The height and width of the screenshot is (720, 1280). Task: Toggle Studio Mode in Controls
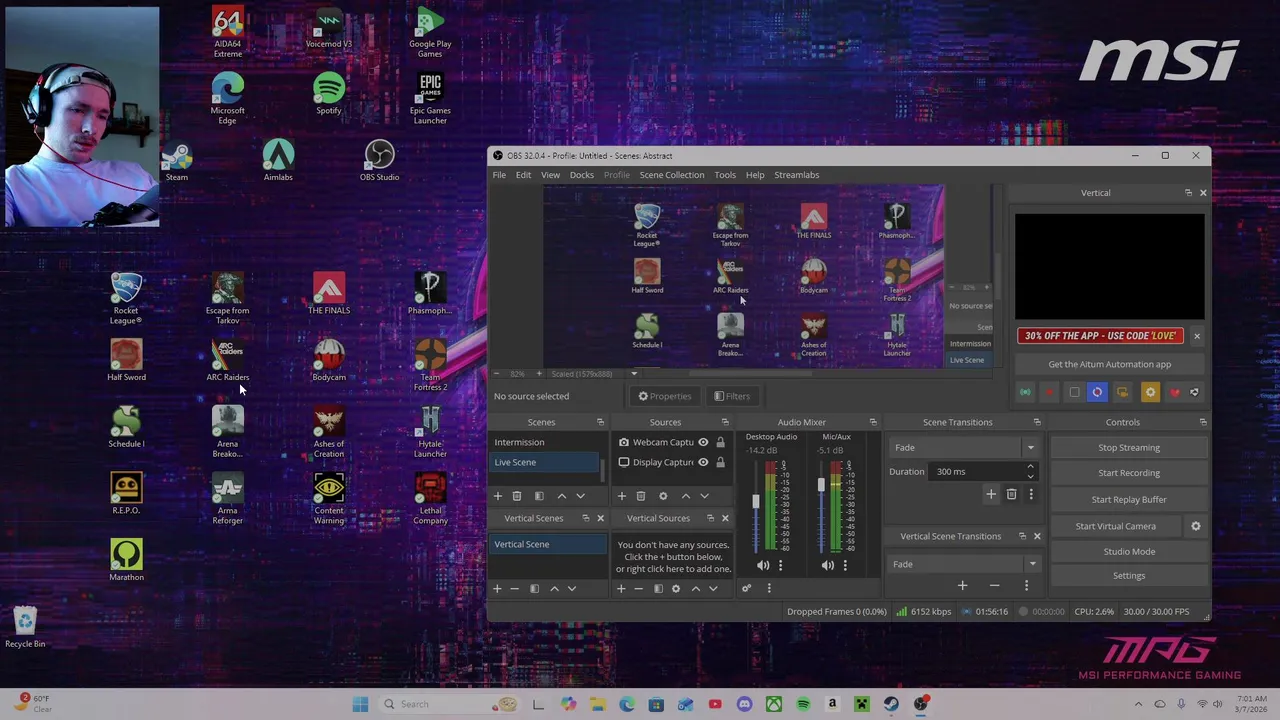1129,551
